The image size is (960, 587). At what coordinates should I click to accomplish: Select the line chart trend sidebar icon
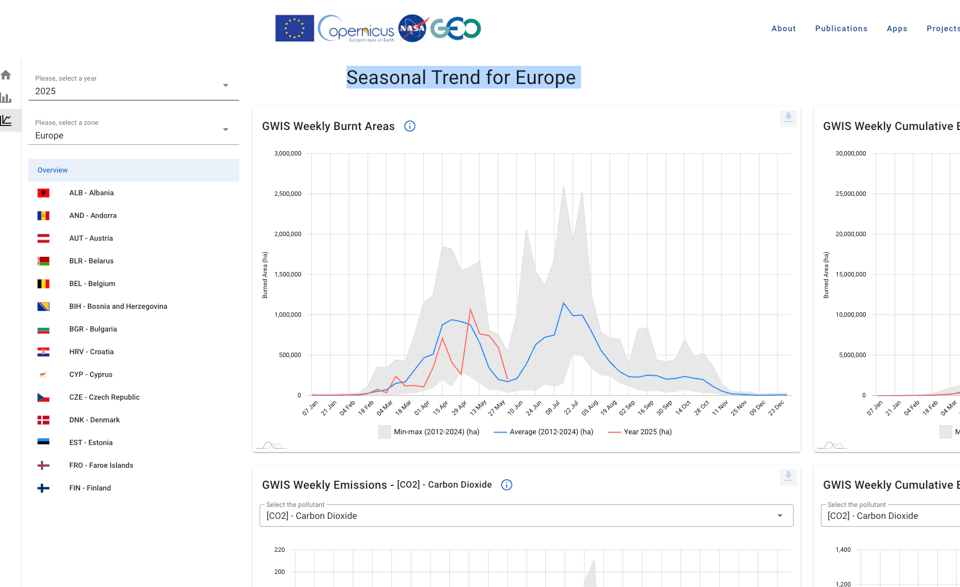6,121
